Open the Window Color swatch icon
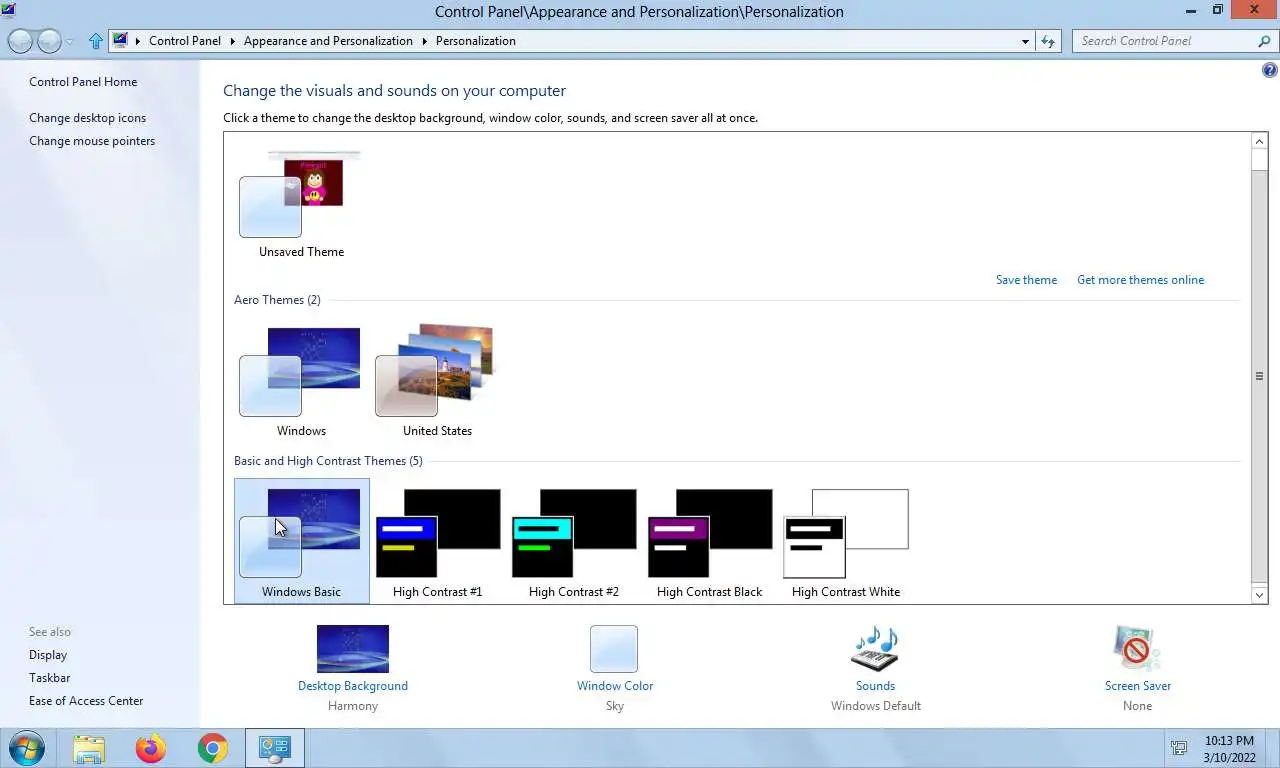1280x768 pixels. (x=614, y=649)
